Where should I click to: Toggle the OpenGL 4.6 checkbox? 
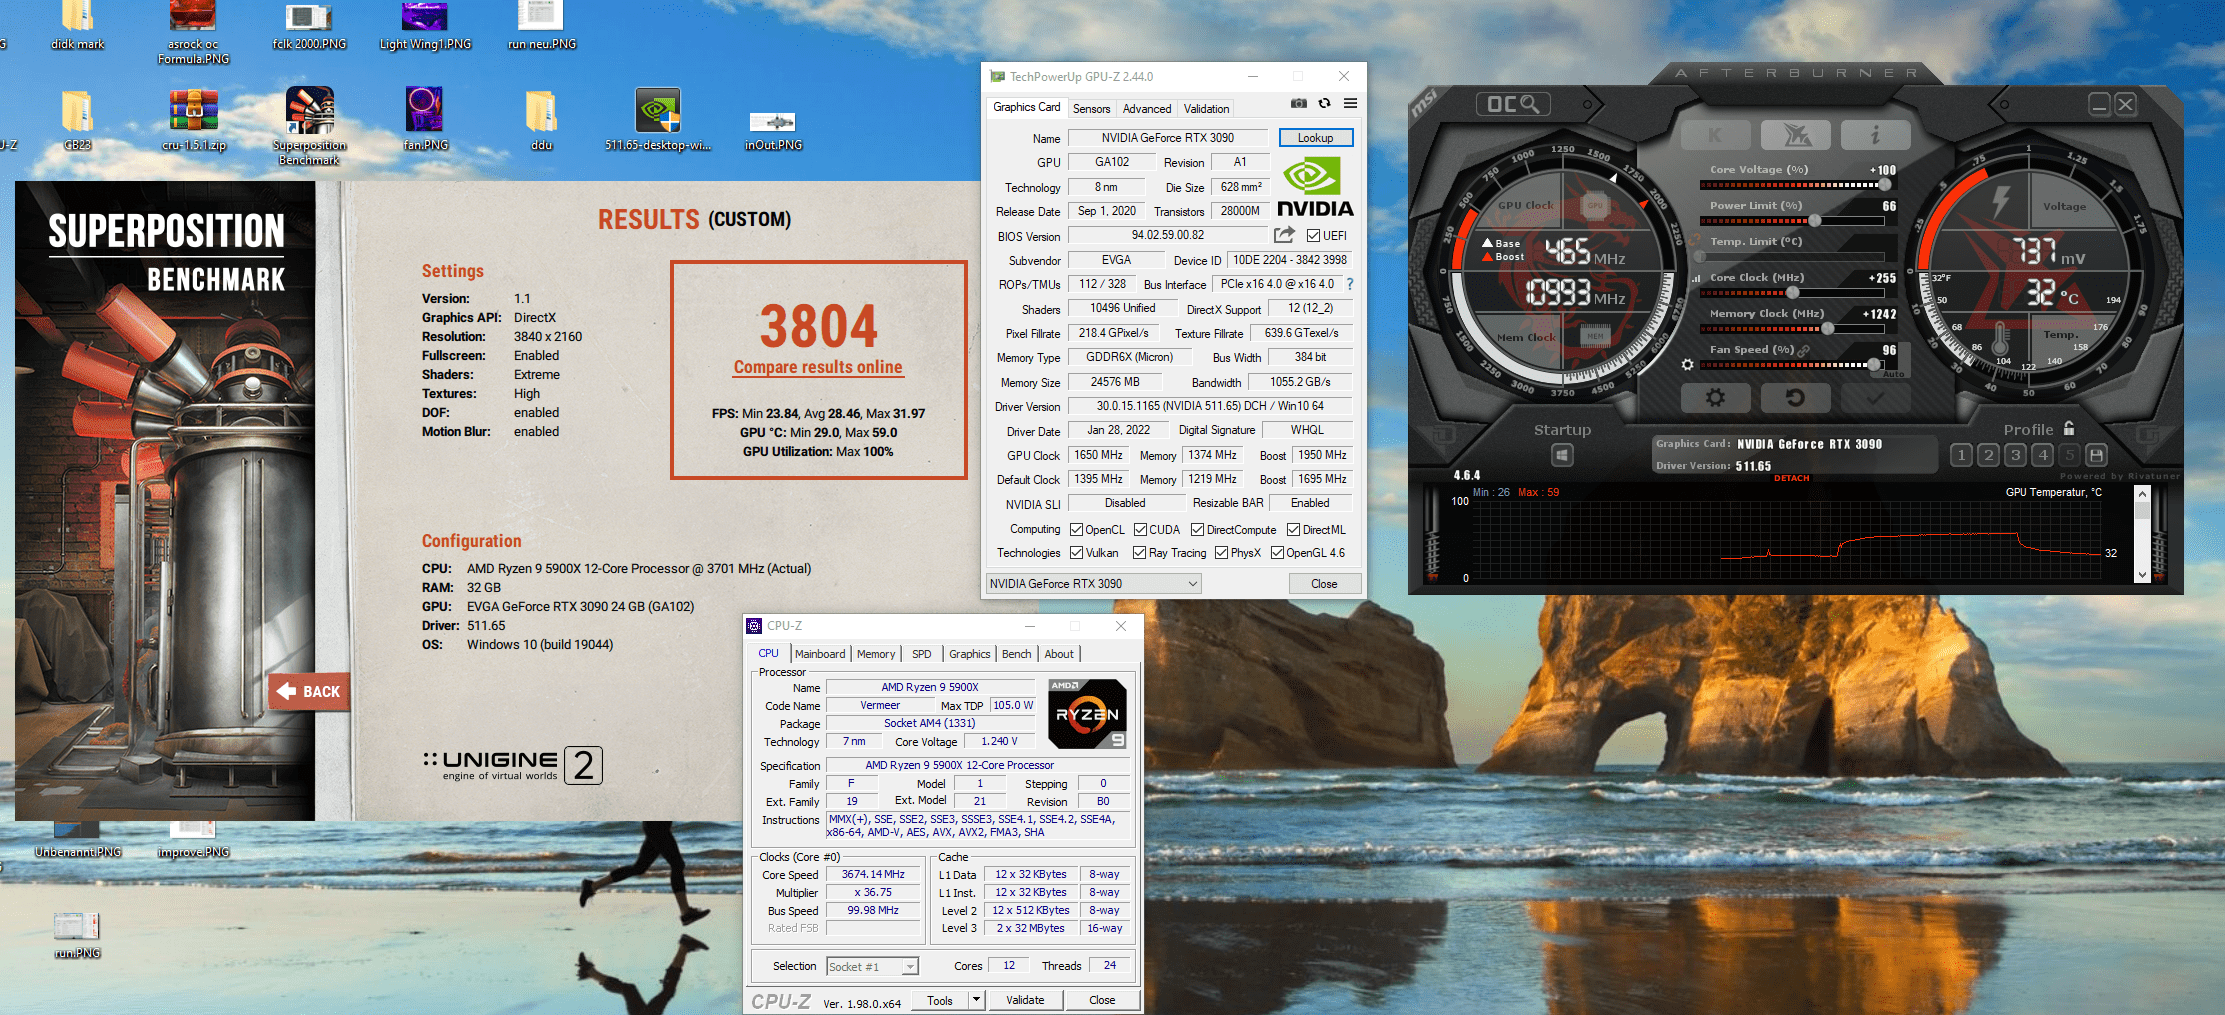(x=1277, y=553)
